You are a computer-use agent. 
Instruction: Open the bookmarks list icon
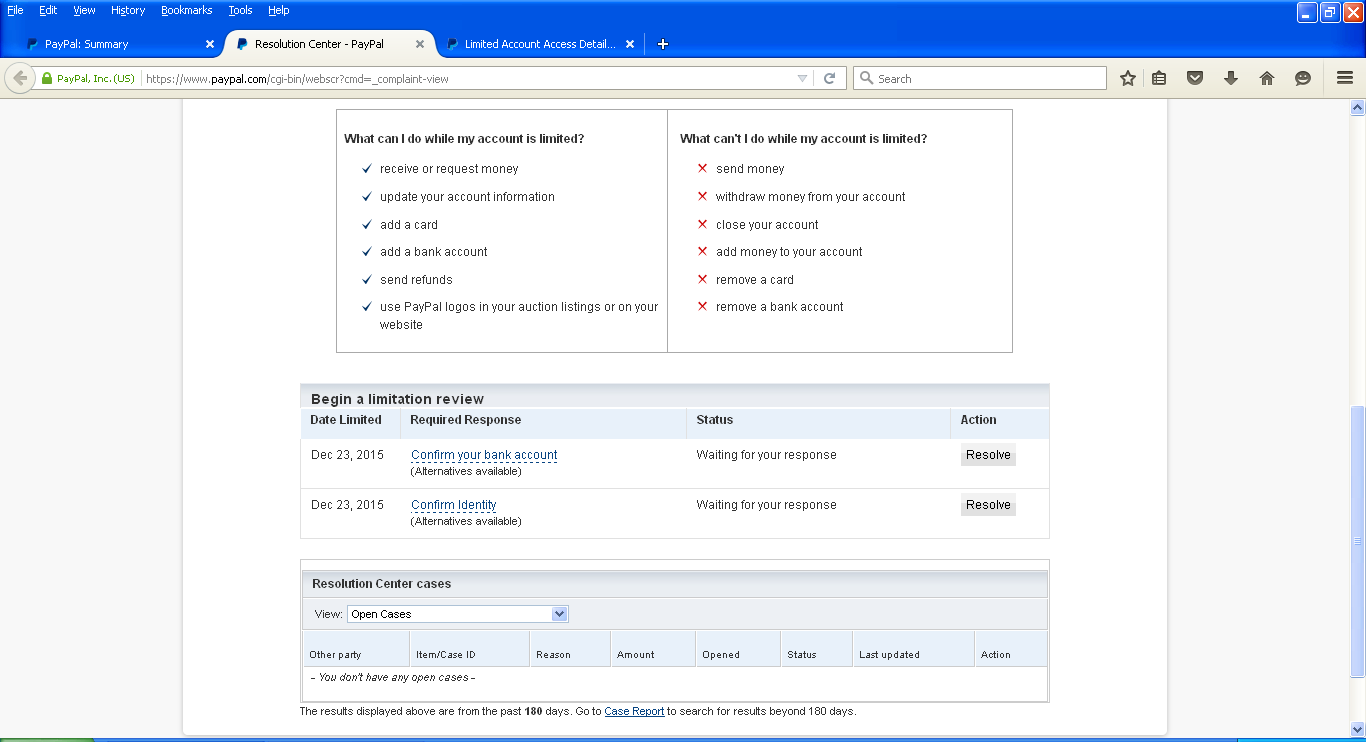[1159, 78]
